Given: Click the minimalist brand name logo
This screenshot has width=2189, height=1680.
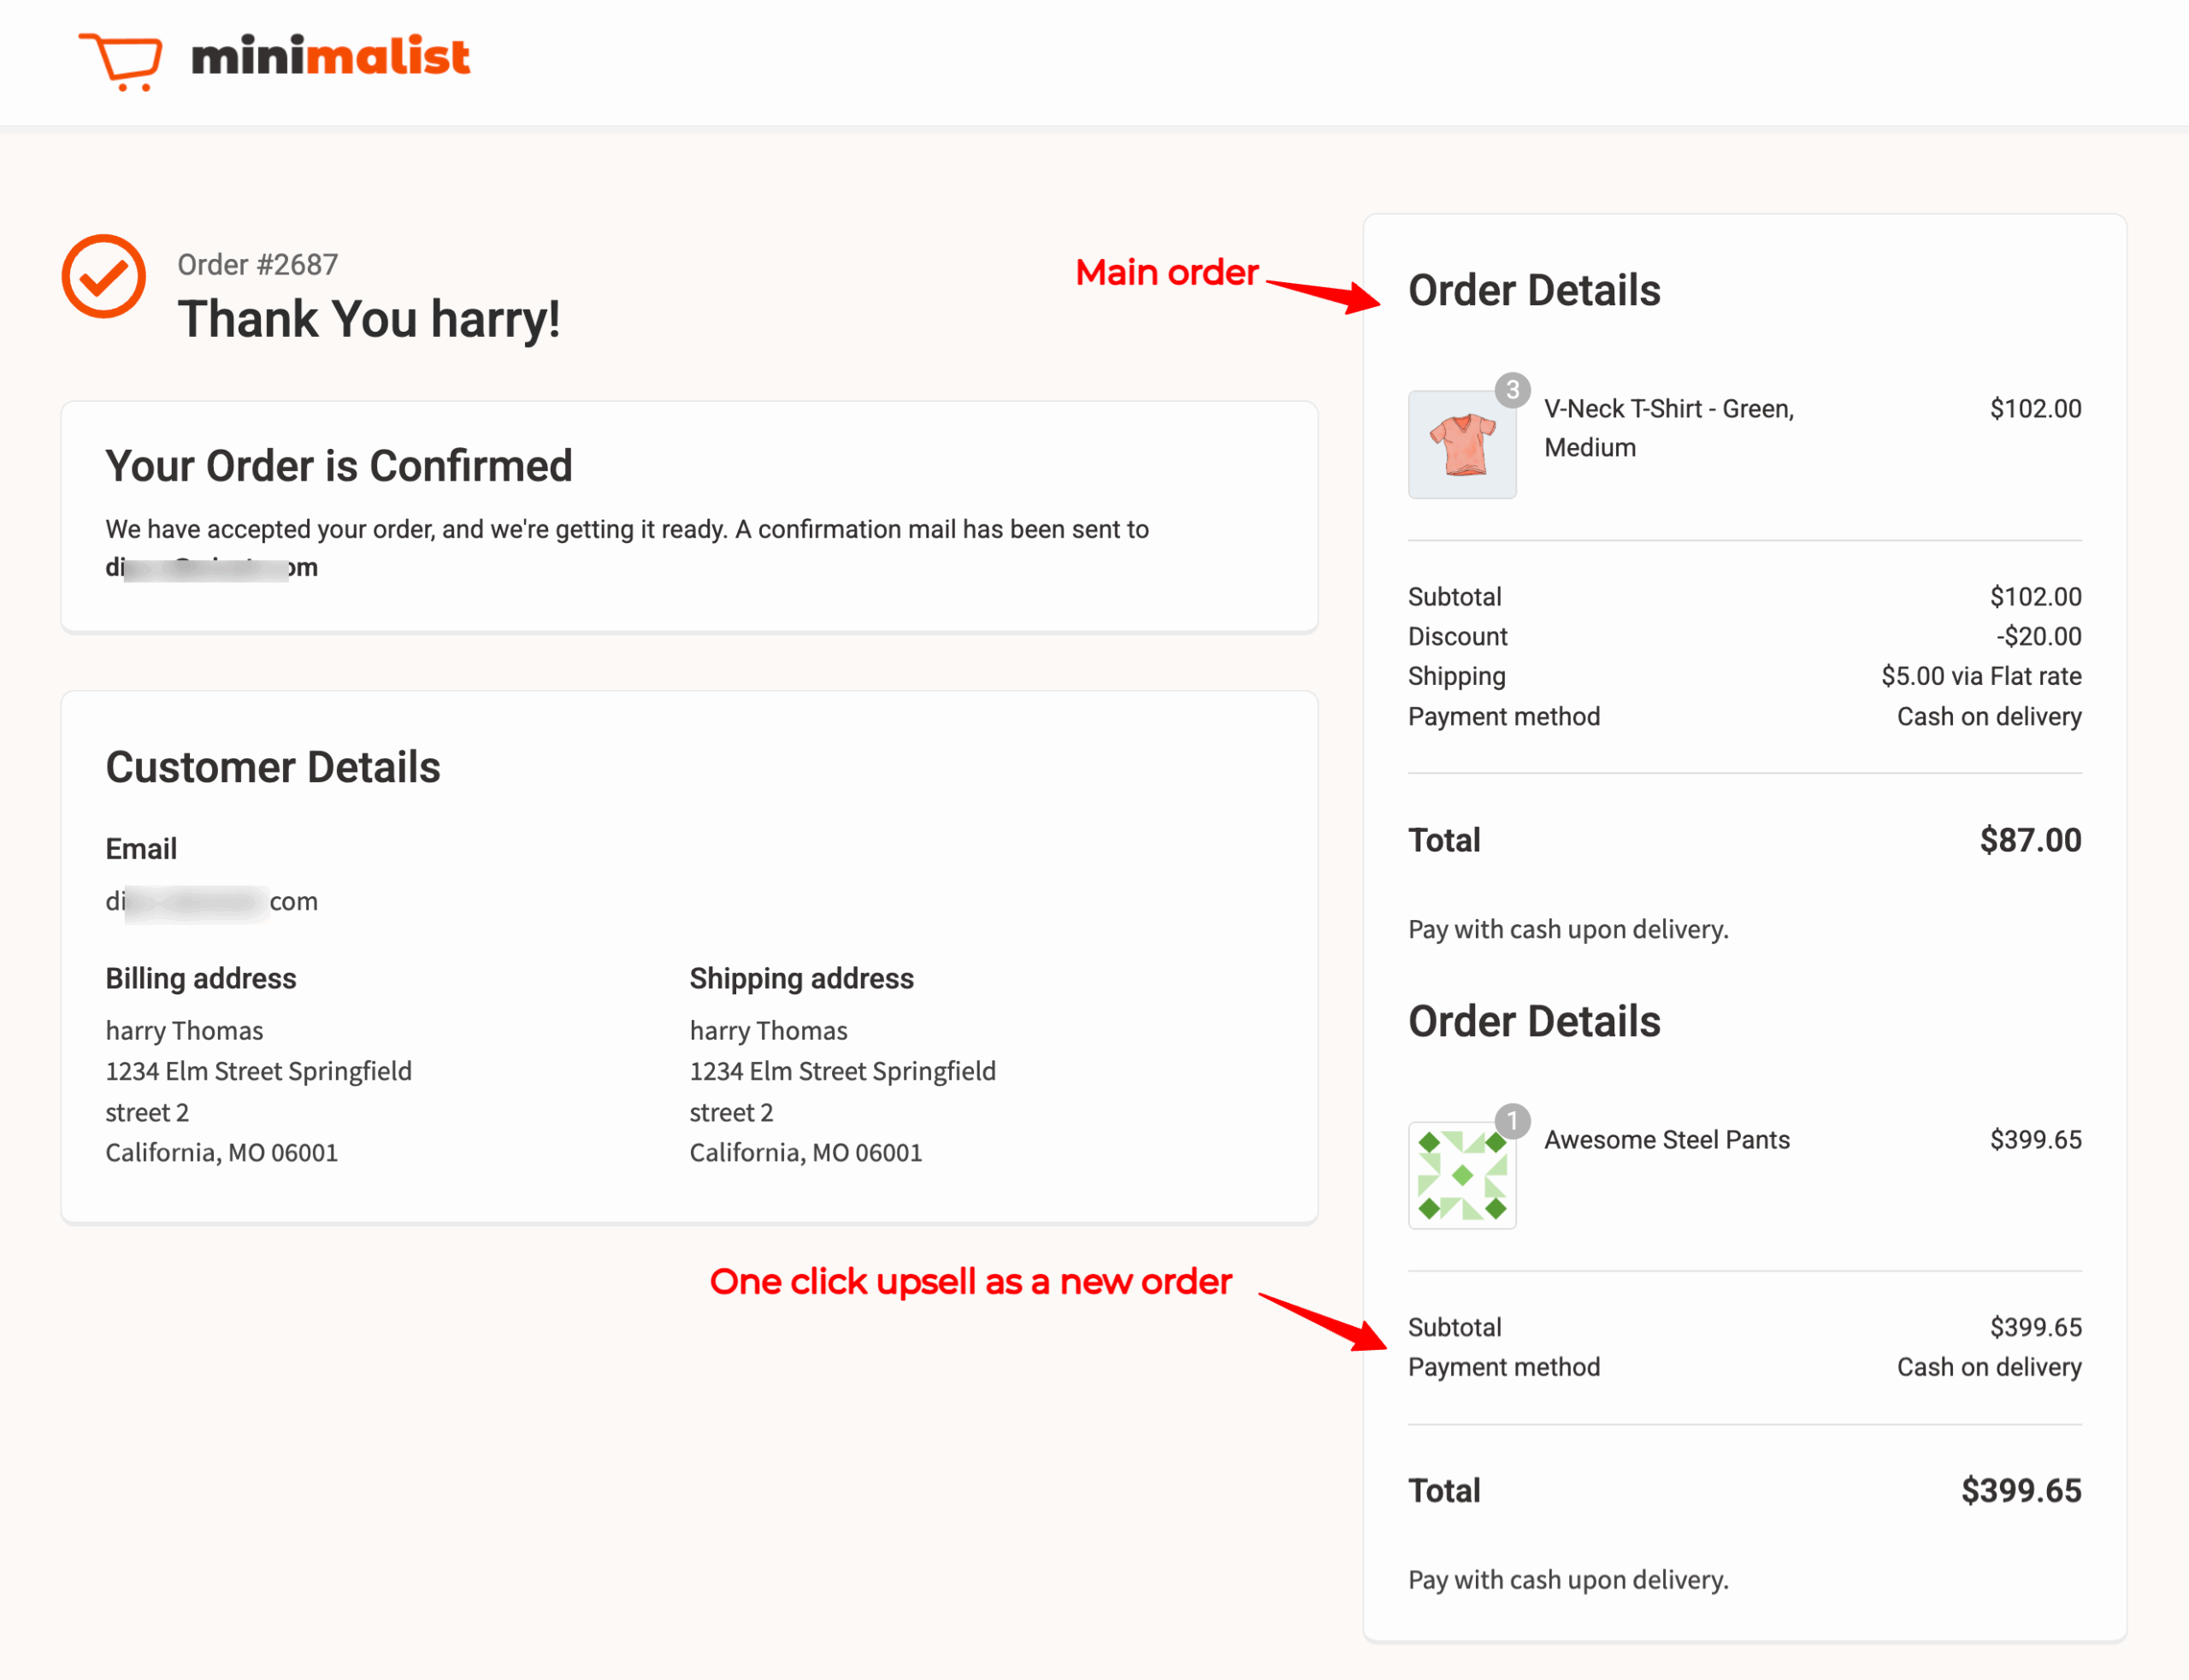Looking at the screenshot, I should [330, 56].
